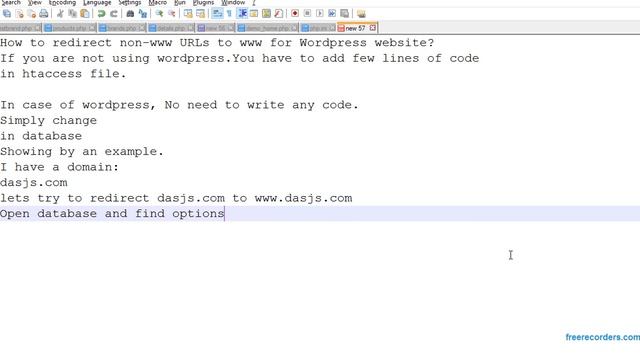Image resolution: width=640 pixels, height=360 pixels.
Task: Switch to the demo_home.php tab
Action: tap(267, 28)
